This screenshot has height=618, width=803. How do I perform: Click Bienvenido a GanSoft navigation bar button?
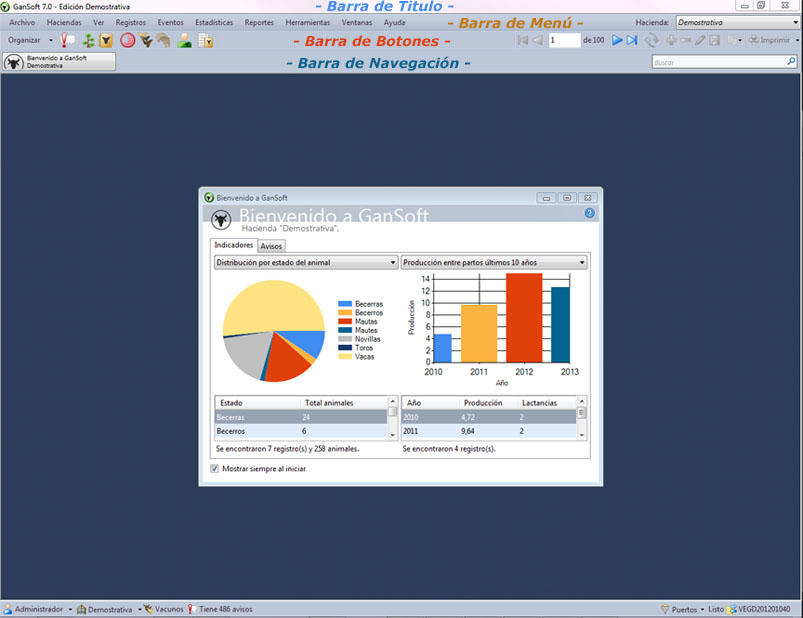point(59,62)
